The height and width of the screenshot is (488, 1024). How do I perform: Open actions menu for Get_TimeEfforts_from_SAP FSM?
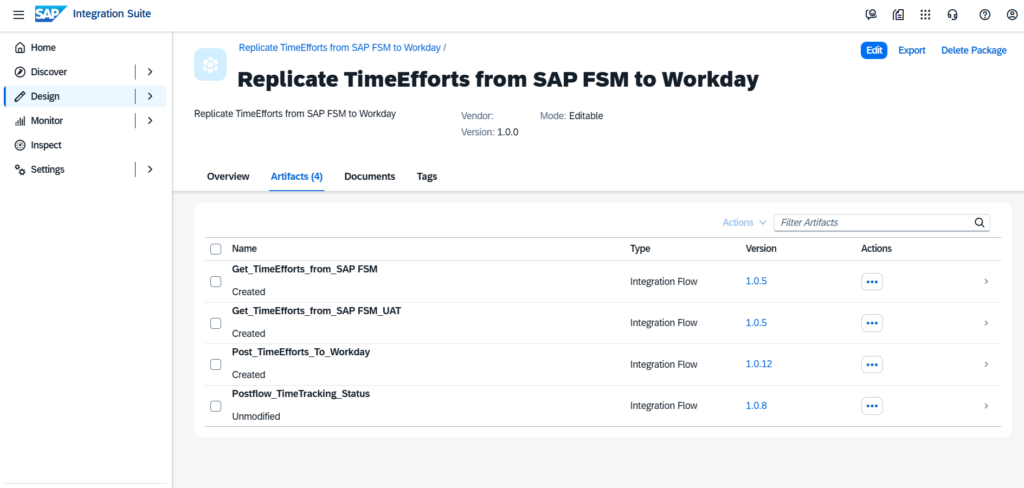[x=872, y=282]
